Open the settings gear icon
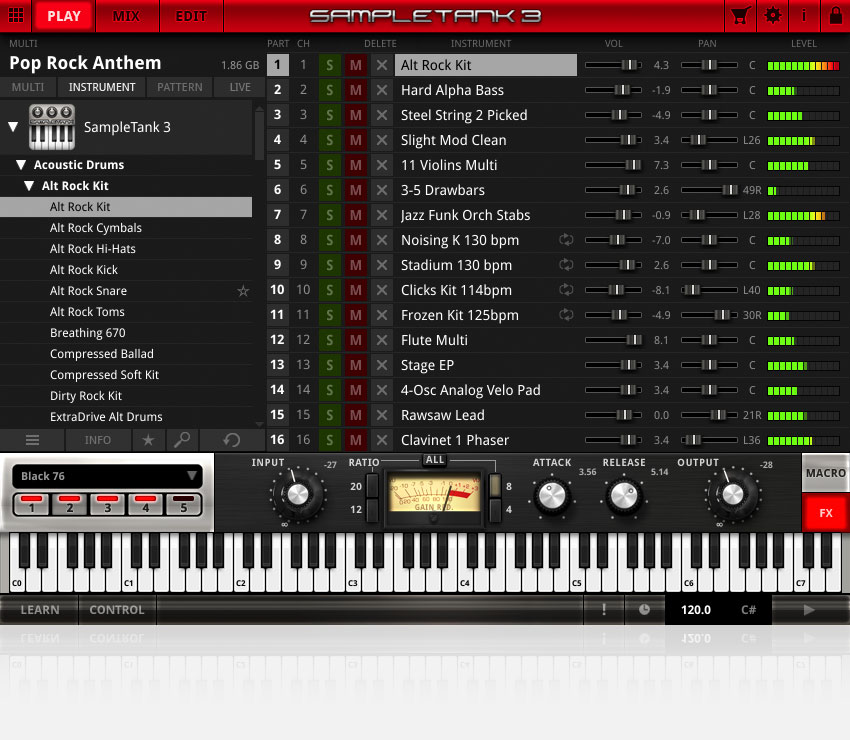The image size is (850, 740). pos(771,16)
